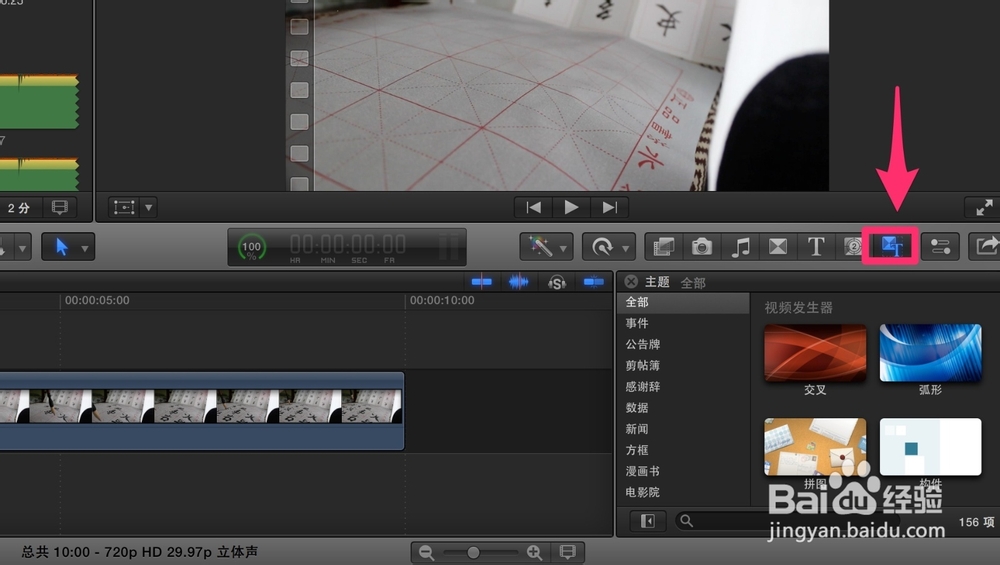
Task: Click the 00:00:05:00 ruler mark
Action: (x=97, y=300)
